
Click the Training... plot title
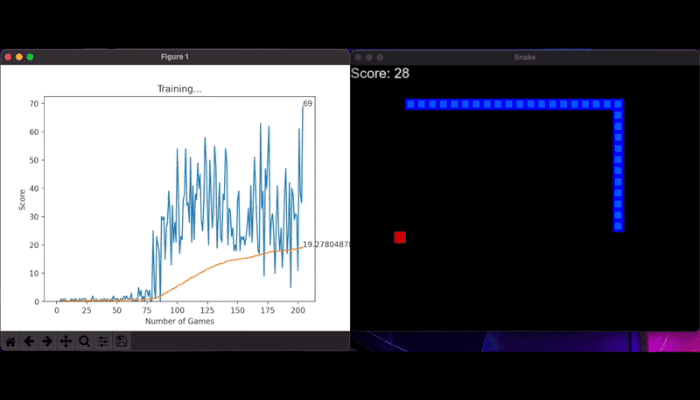(179, 89)
